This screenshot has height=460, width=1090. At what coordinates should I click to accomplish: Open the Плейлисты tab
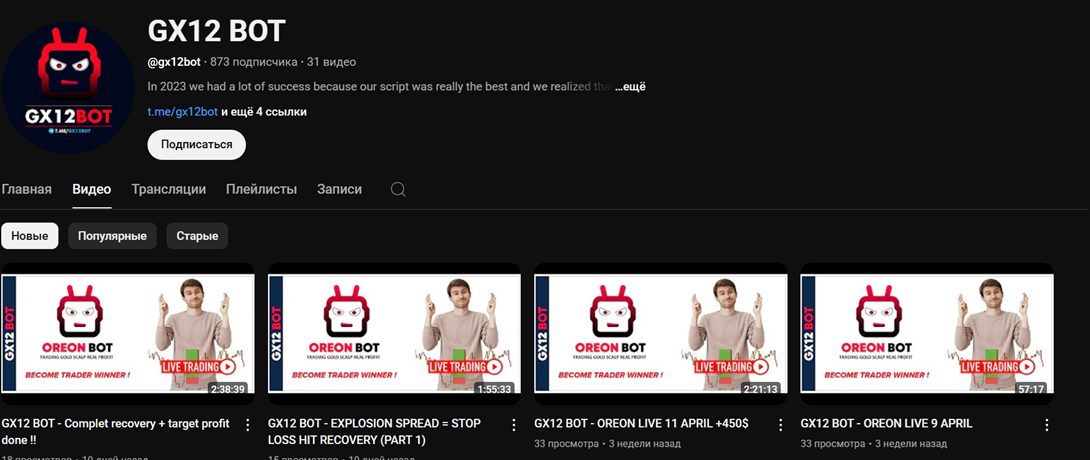(261, 189)
